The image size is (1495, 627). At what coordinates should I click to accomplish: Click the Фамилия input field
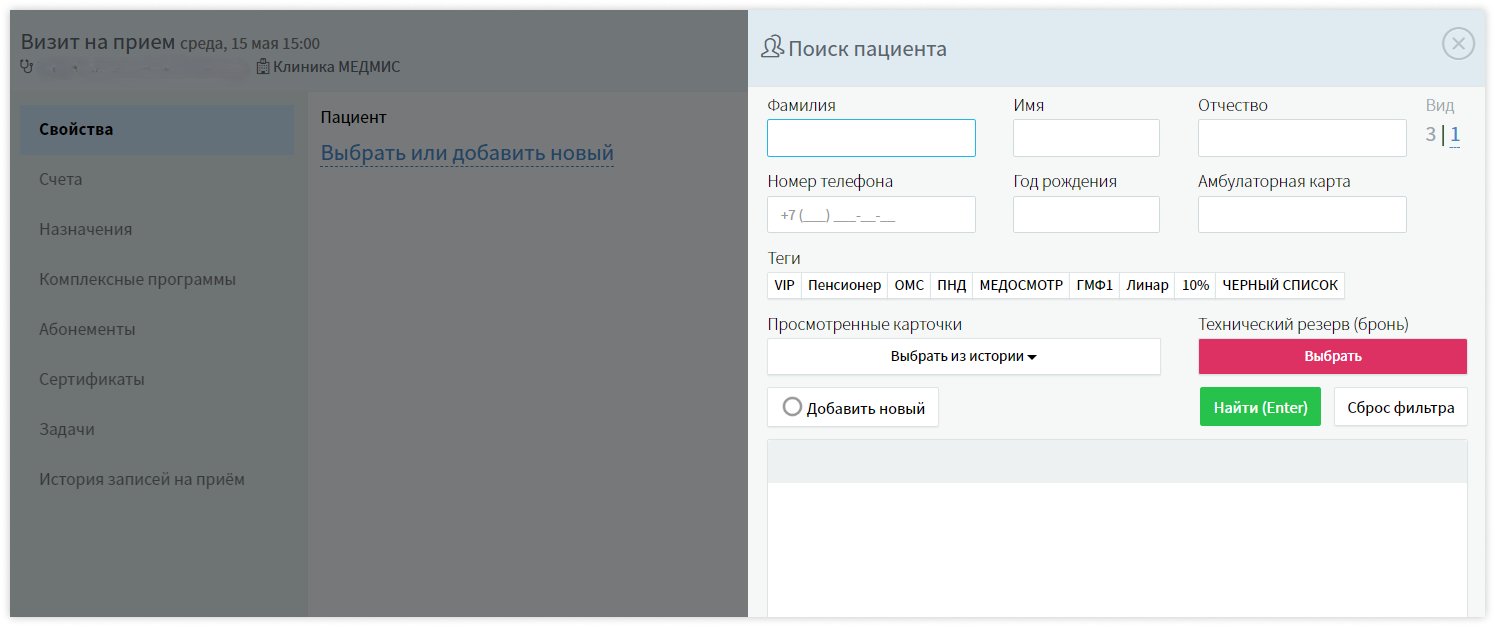(871, 137)
